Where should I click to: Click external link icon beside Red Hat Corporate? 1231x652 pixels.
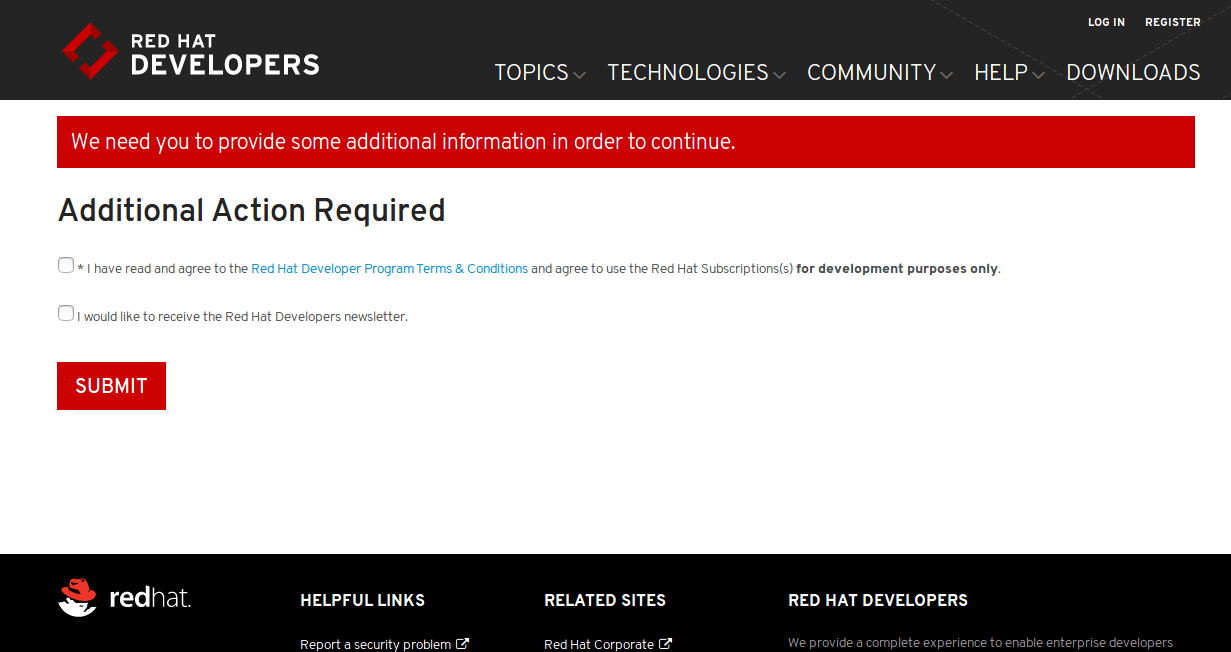(666, 644)
